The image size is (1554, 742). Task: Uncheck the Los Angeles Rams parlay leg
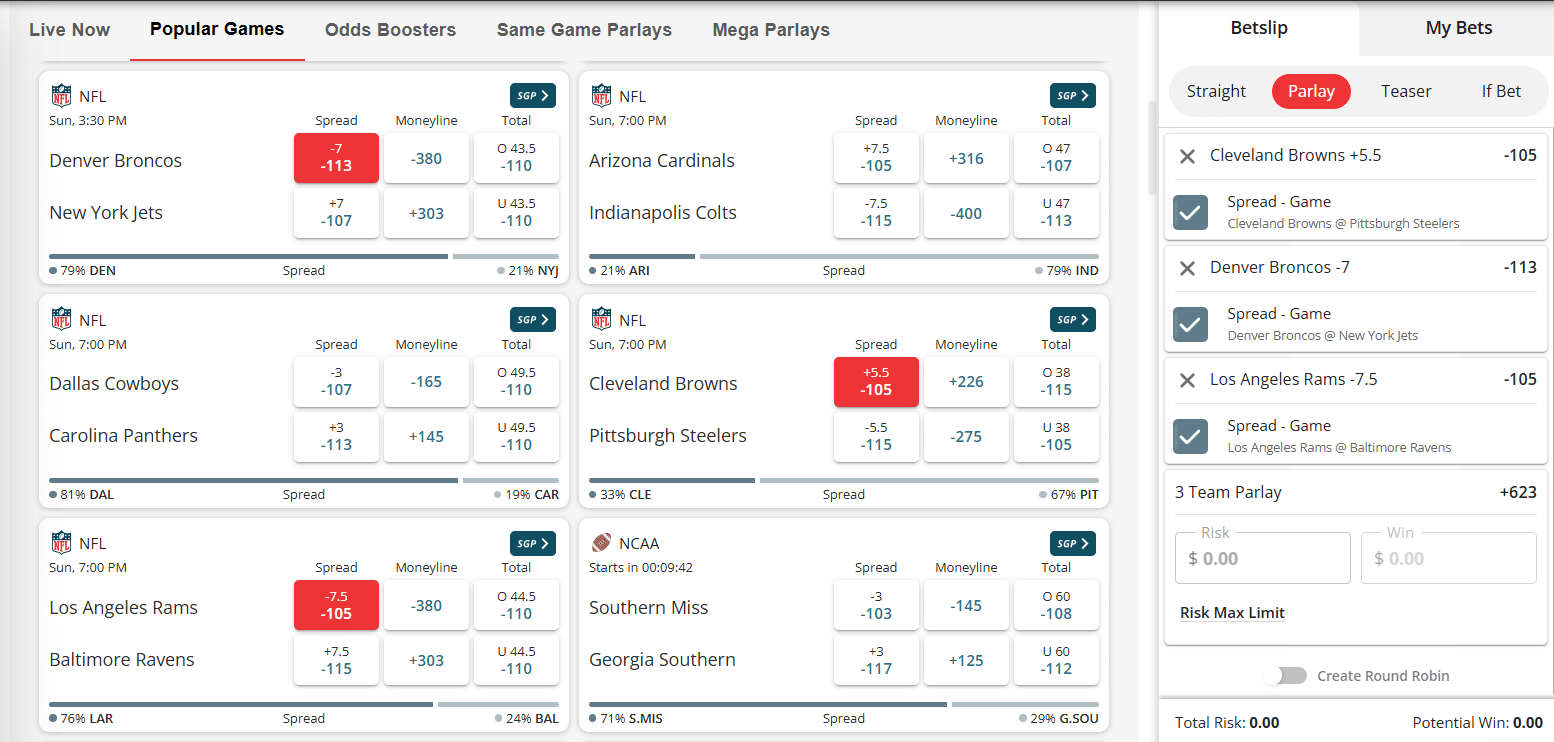1190,436
